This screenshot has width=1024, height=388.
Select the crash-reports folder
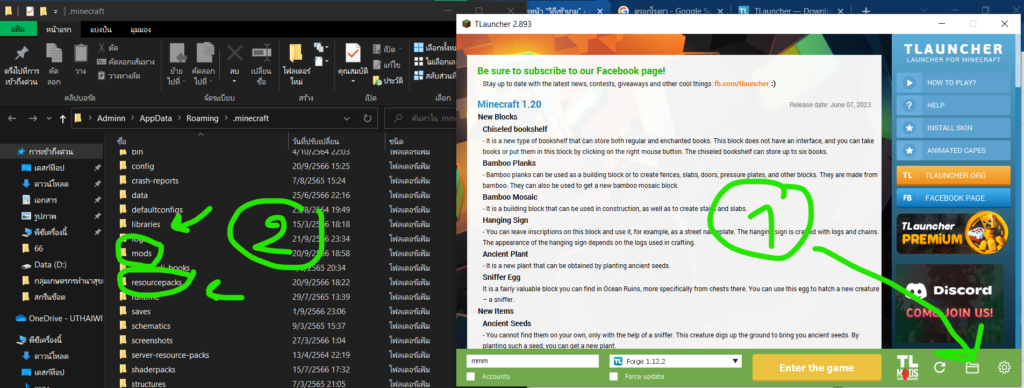[x=154, y=180]
